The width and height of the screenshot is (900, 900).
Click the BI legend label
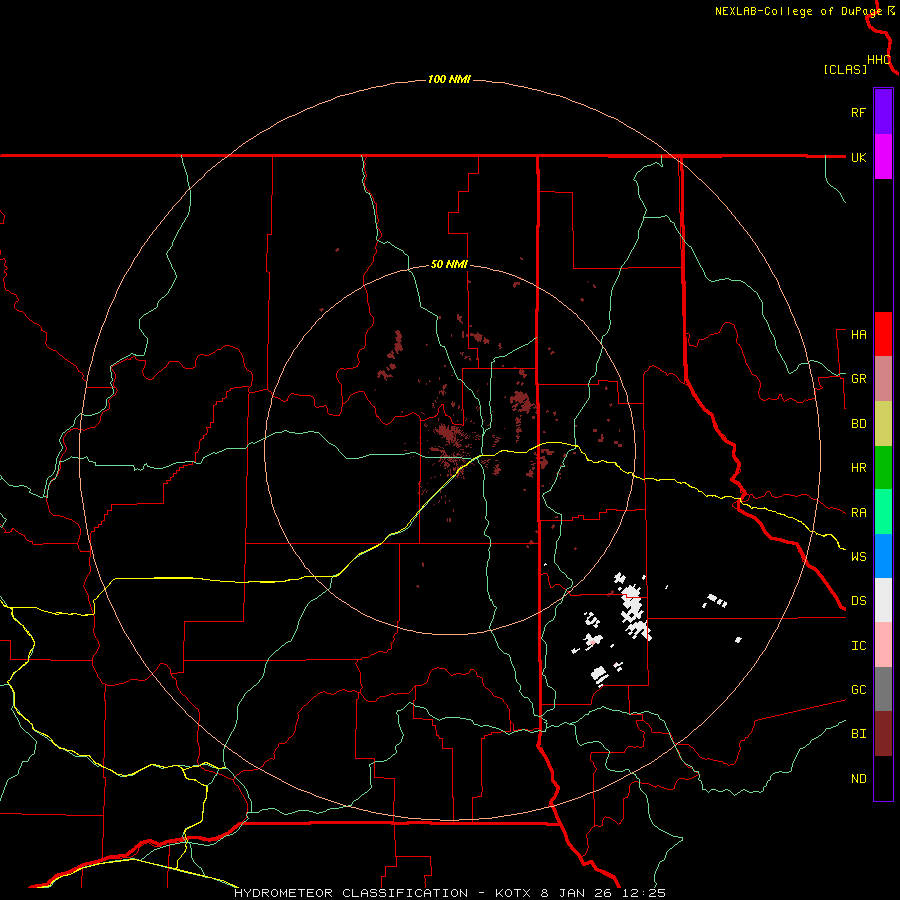click(x=858, y=734)
